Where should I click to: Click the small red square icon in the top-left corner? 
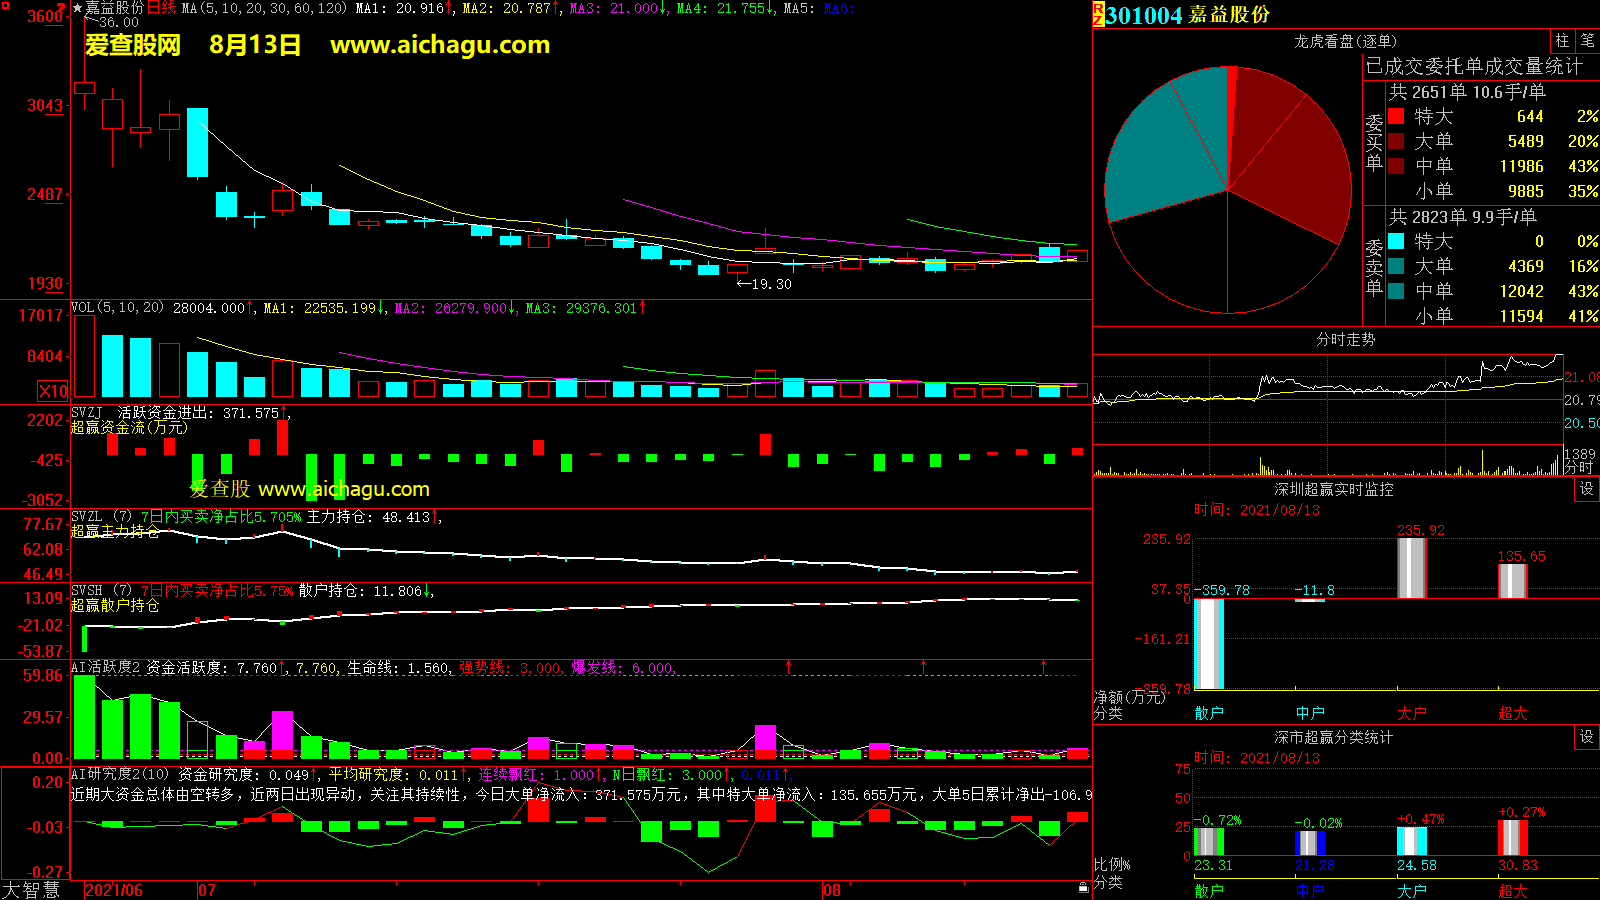tap(5, 6)
